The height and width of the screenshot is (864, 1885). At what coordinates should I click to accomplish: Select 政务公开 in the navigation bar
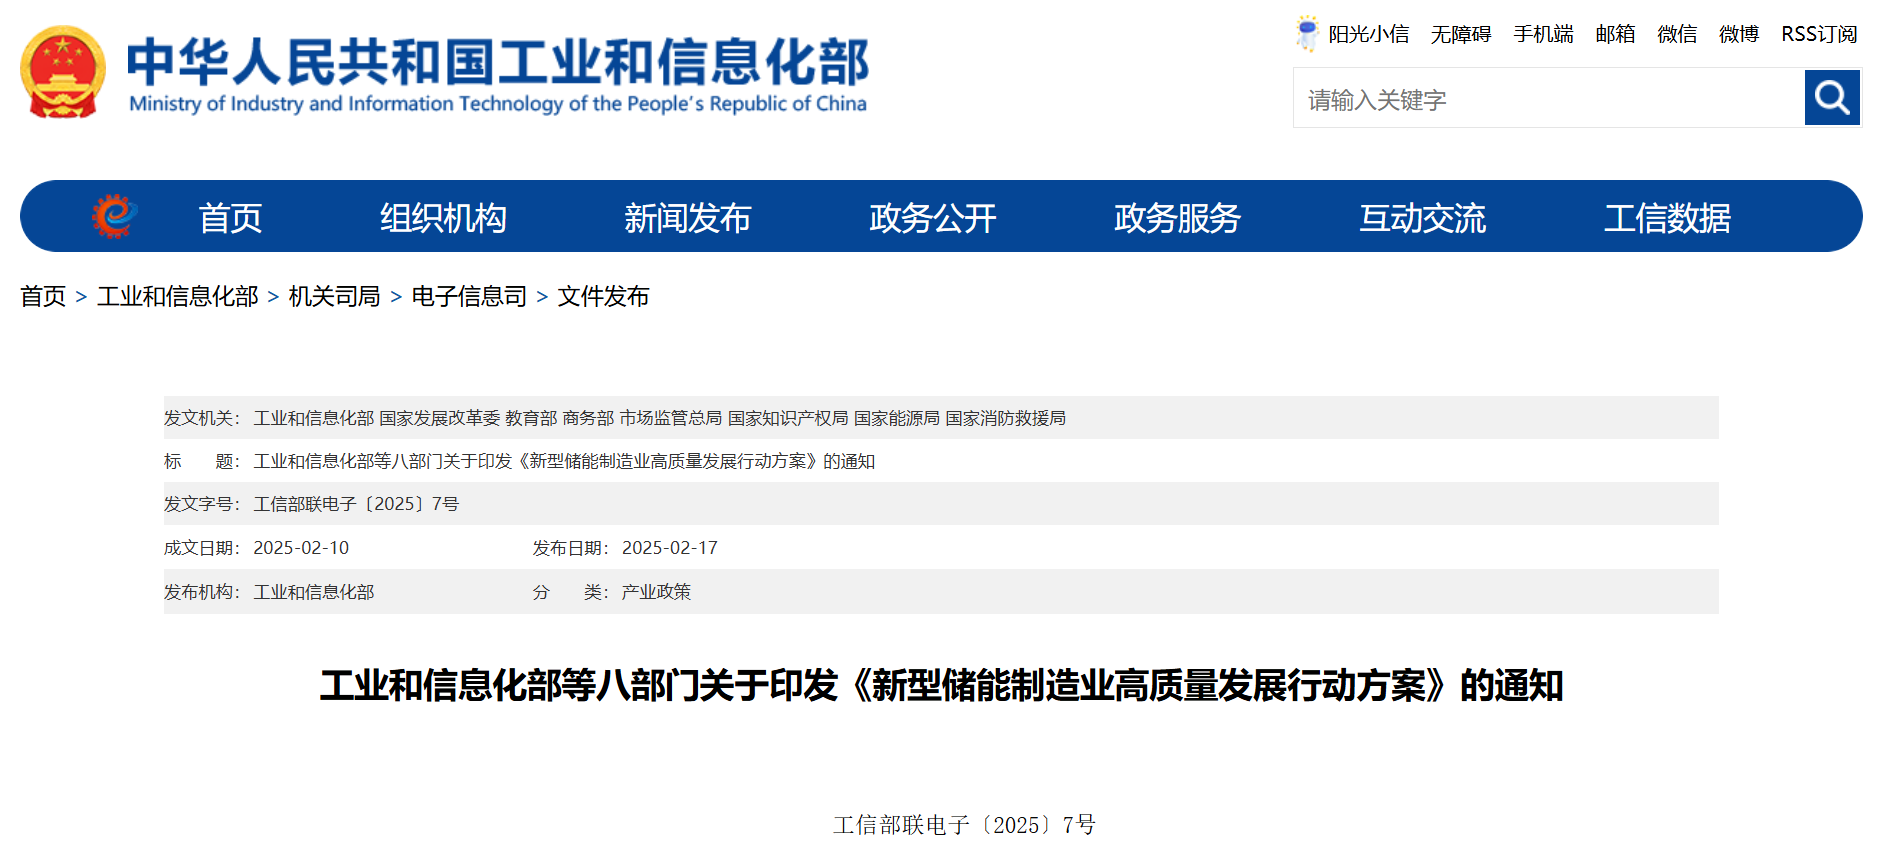pyautogui.click(x=932, y=218)
